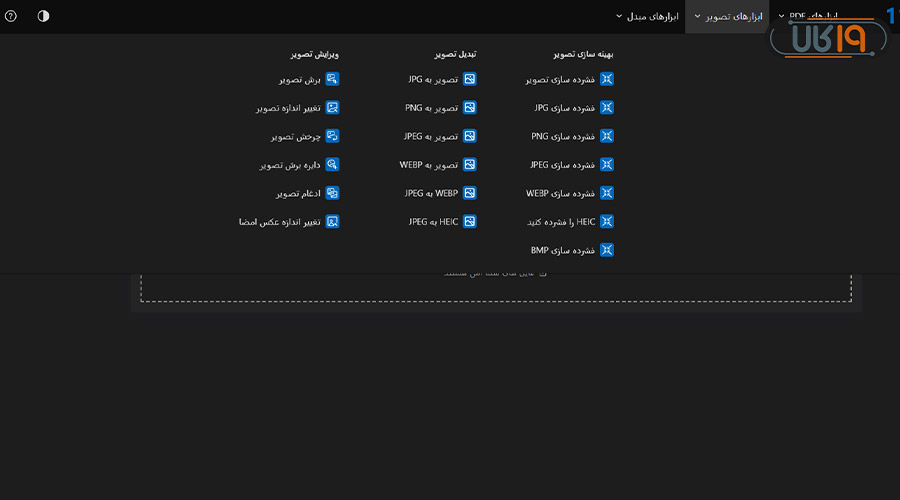Screen dimensions: 900x500
Task: Click the Compress PNG icon (فشرده سازی PNG)
Action: (606, 136)
